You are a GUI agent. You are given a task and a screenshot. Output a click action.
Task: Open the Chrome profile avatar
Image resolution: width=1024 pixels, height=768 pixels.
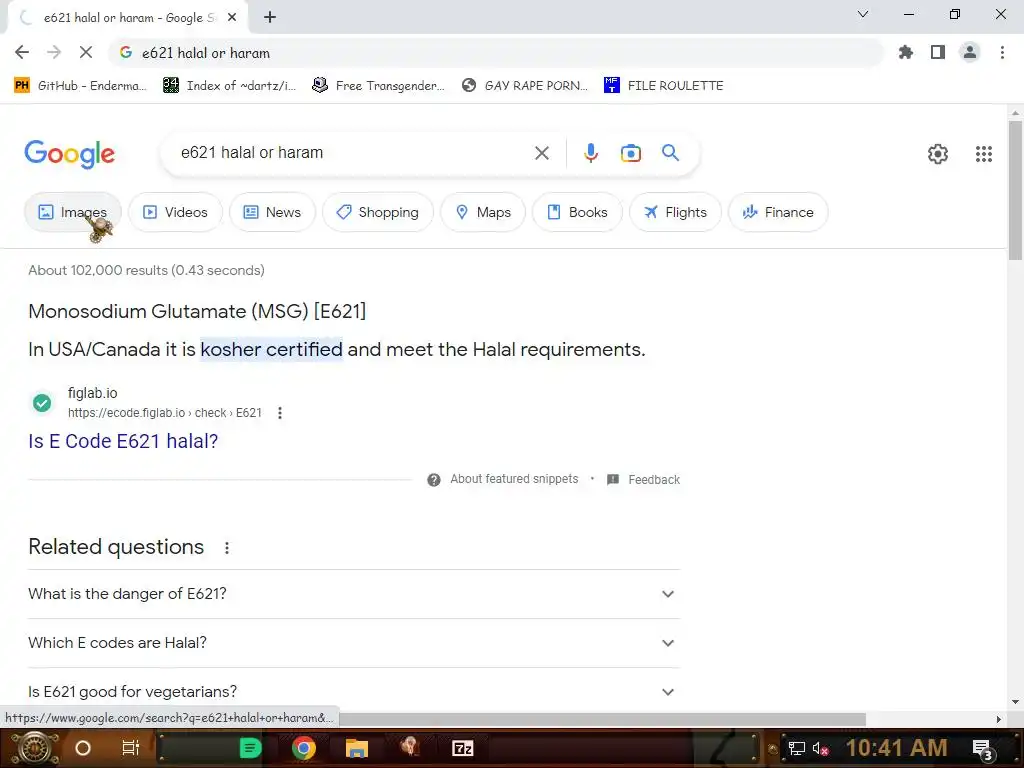point(970,52)
